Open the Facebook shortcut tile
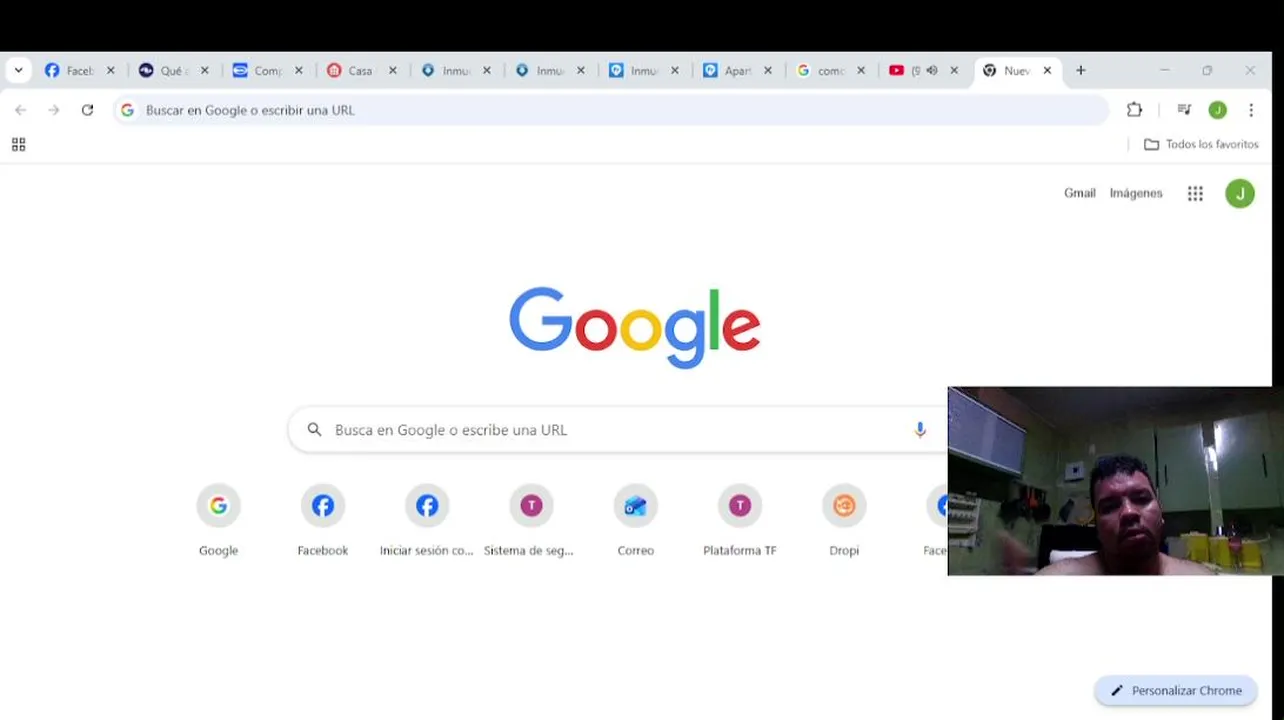 pos(323,520)
